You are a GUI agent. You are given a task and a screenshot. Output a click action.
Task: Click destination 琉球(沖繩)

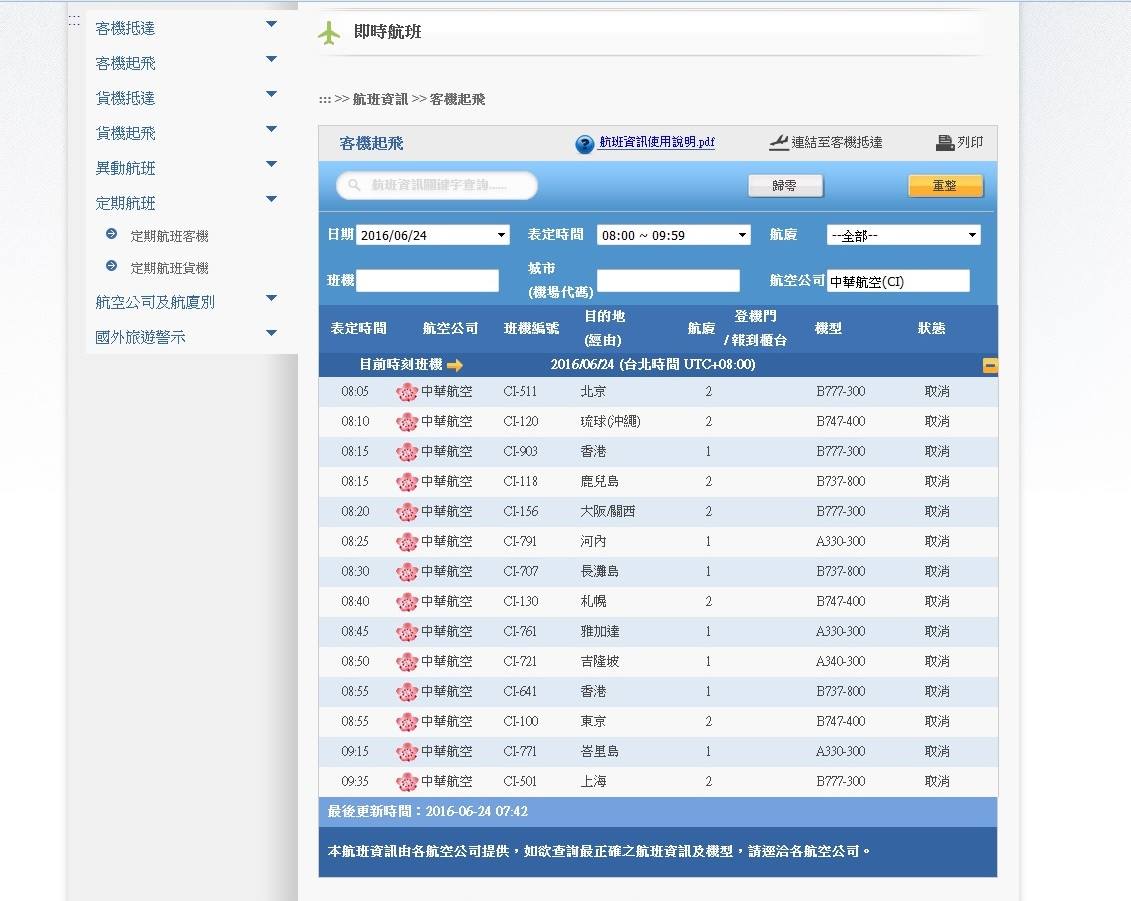tap(610, 422)
